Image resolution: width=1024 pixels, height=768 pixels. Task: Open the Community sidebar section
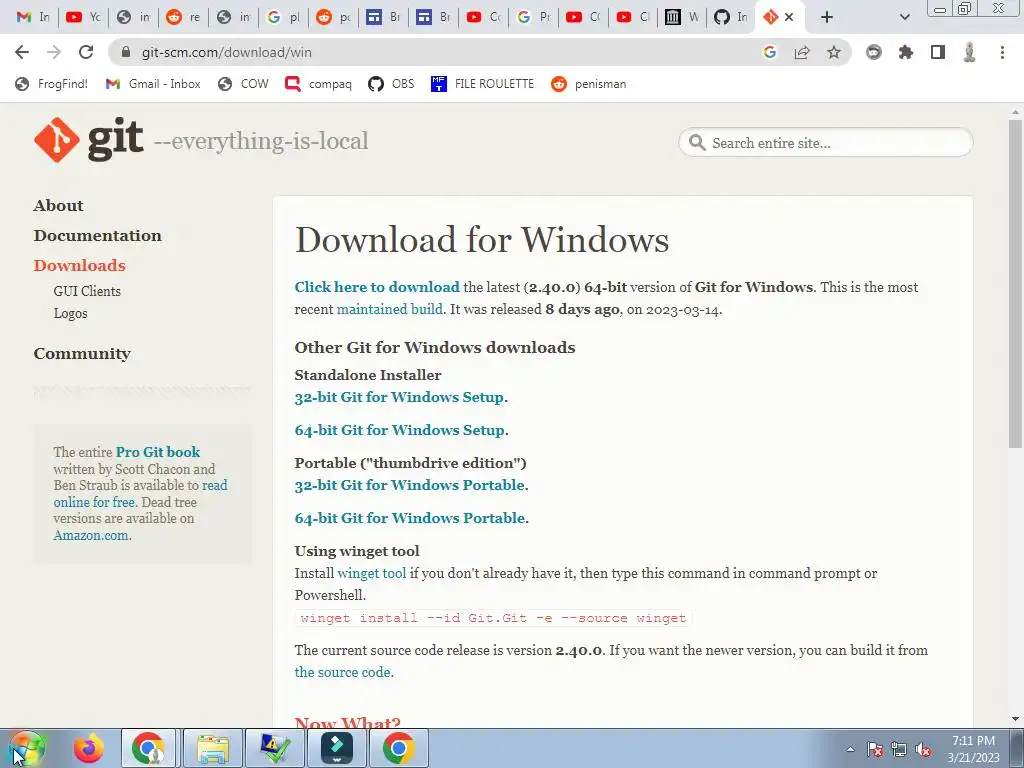[82, 353]
